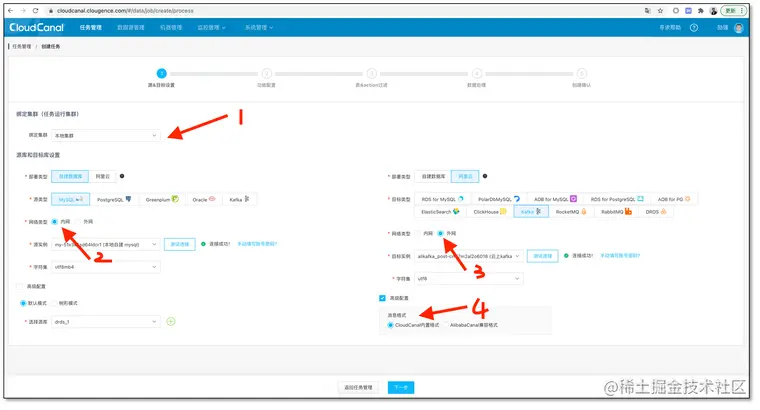Click the add database plus icon
760x410 pixels.
(171, 321)
